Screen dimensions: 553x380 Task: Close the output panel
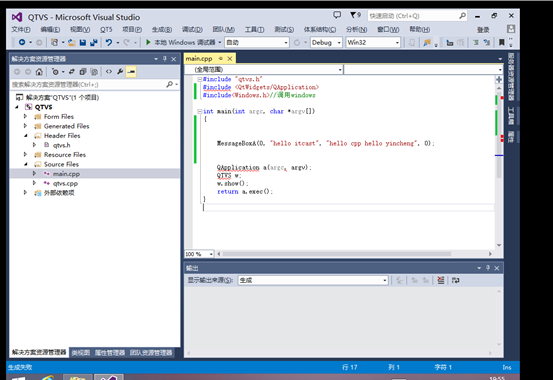[x=497, y=268]
